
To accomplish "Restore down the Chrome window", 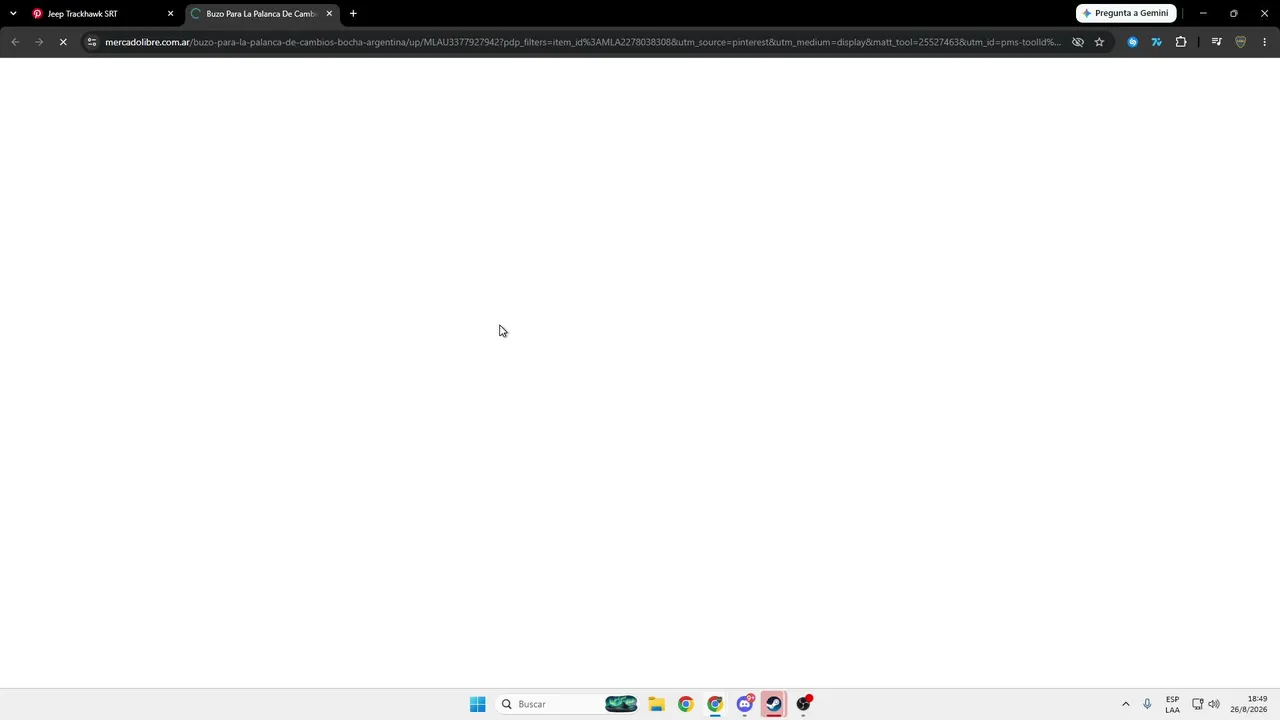I will point(1234,13).
